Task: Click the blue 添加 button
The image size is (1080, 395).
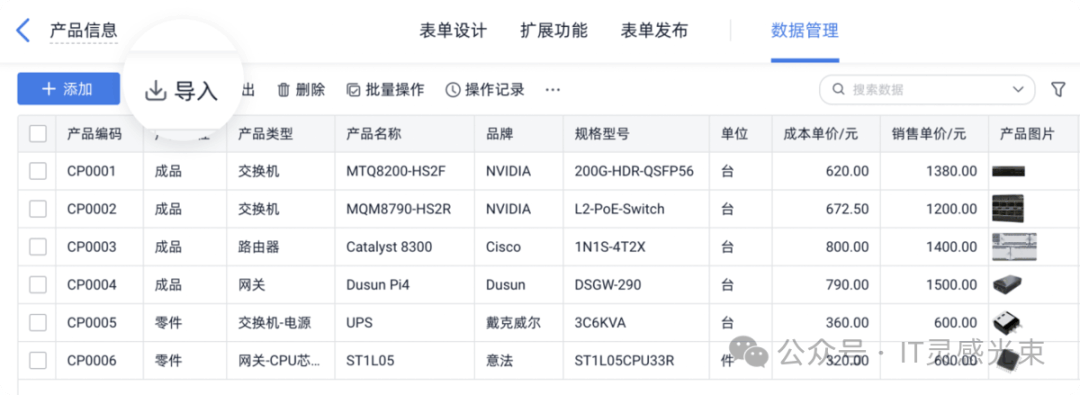Action: tap(68, 89)
